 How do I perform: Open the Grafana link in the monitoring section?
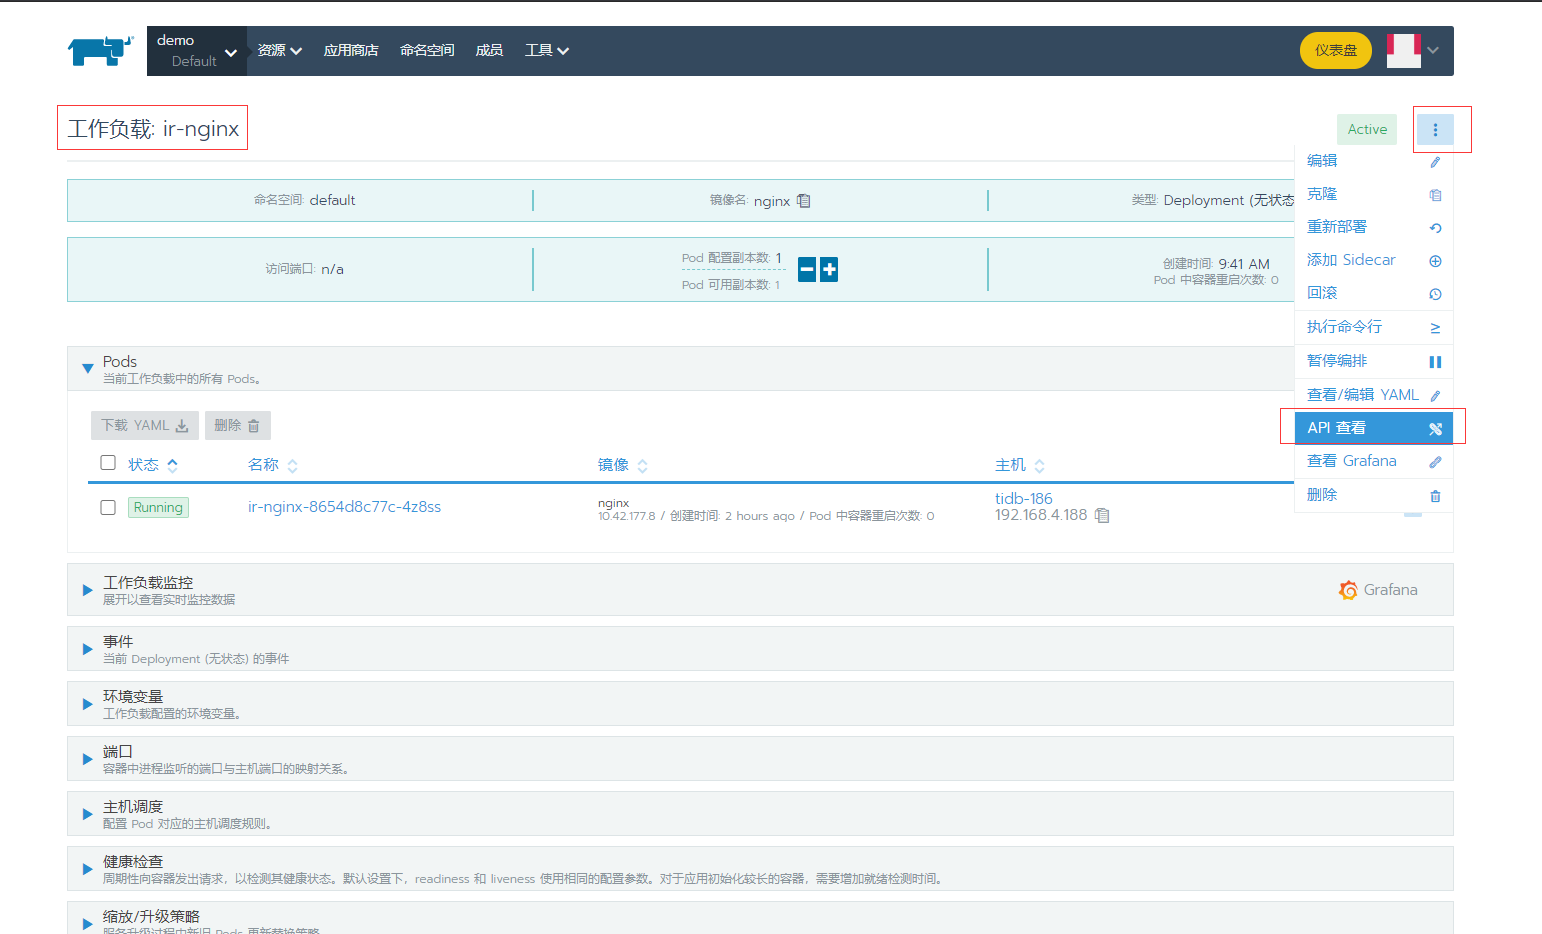click(1379, 590)
